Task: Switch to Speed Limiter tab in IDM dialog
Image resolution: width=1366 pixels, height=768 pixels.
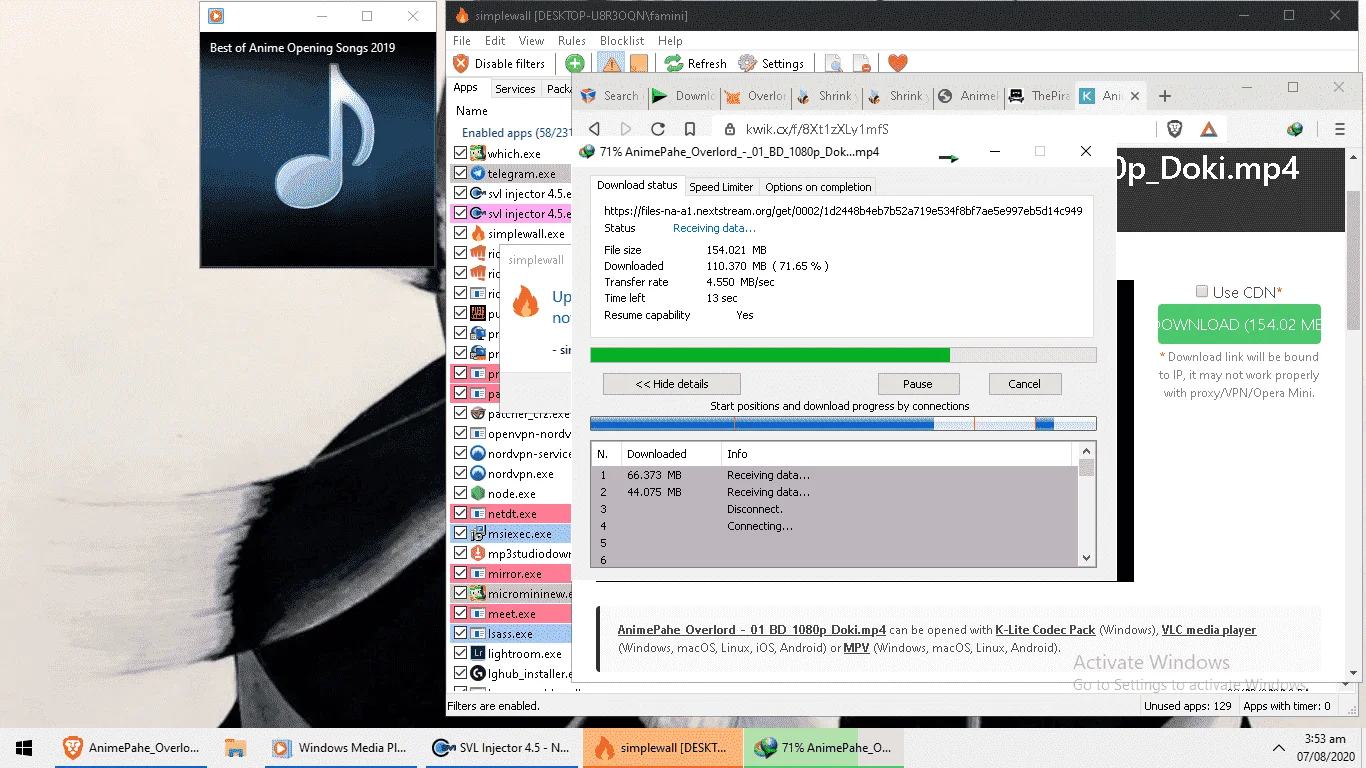Action: (721, 187)
